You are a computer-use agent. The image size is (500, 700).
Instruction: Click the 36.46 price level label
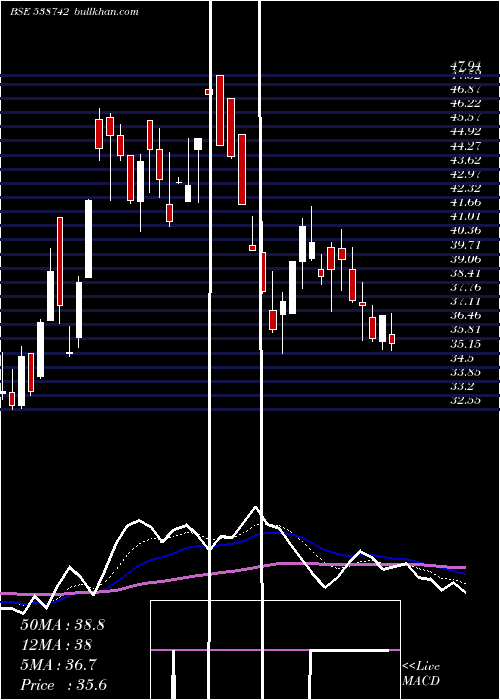click(466, 315)
